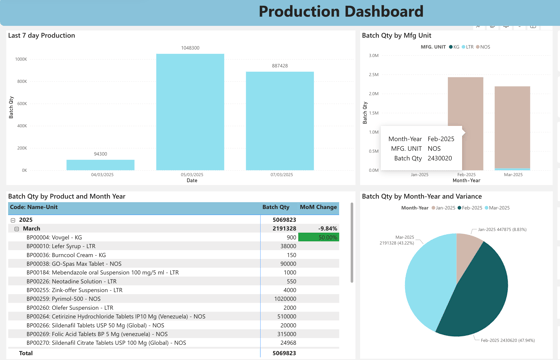Select row BP00255: Zink-offer Suspension - LTR
Image resolution: width=560 pixels, height=360 pixels.
click(x=174, y=290)
